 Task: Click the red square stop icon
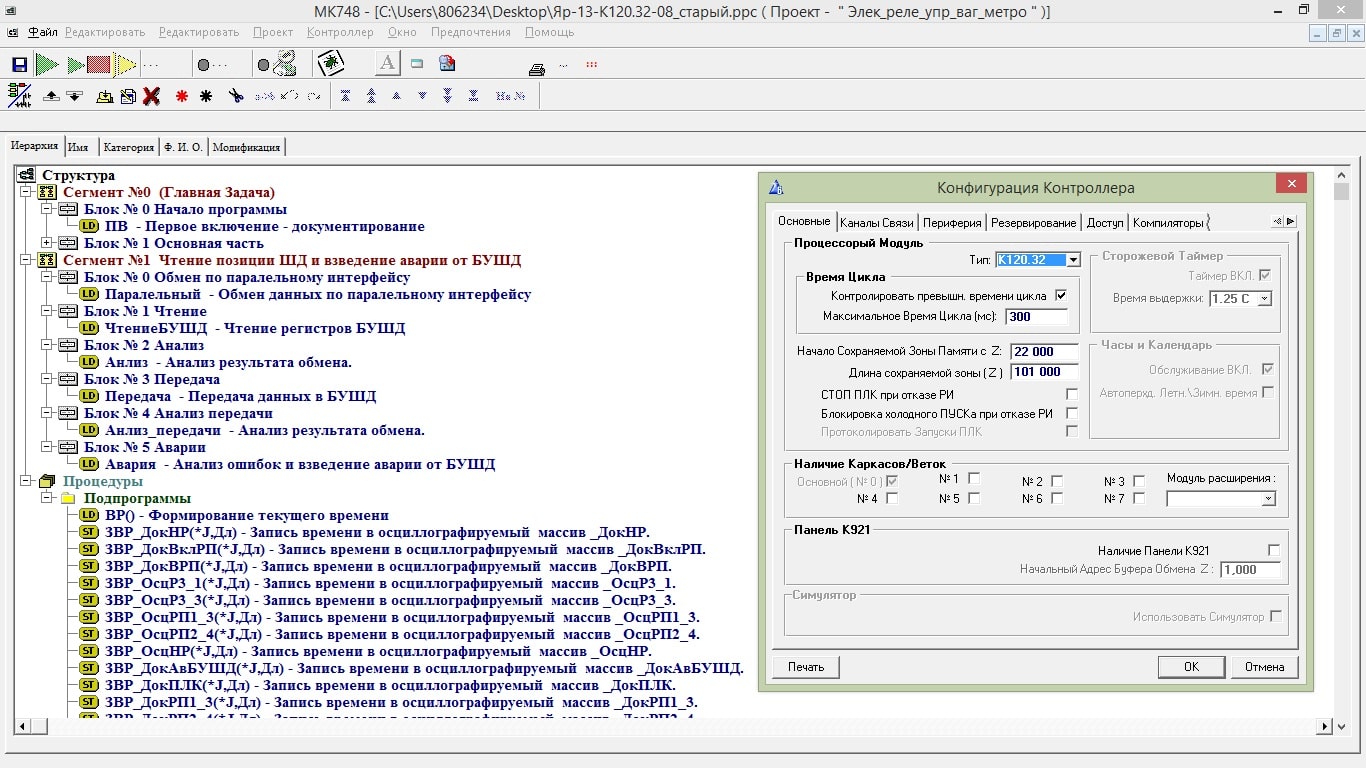click(98, 65)
